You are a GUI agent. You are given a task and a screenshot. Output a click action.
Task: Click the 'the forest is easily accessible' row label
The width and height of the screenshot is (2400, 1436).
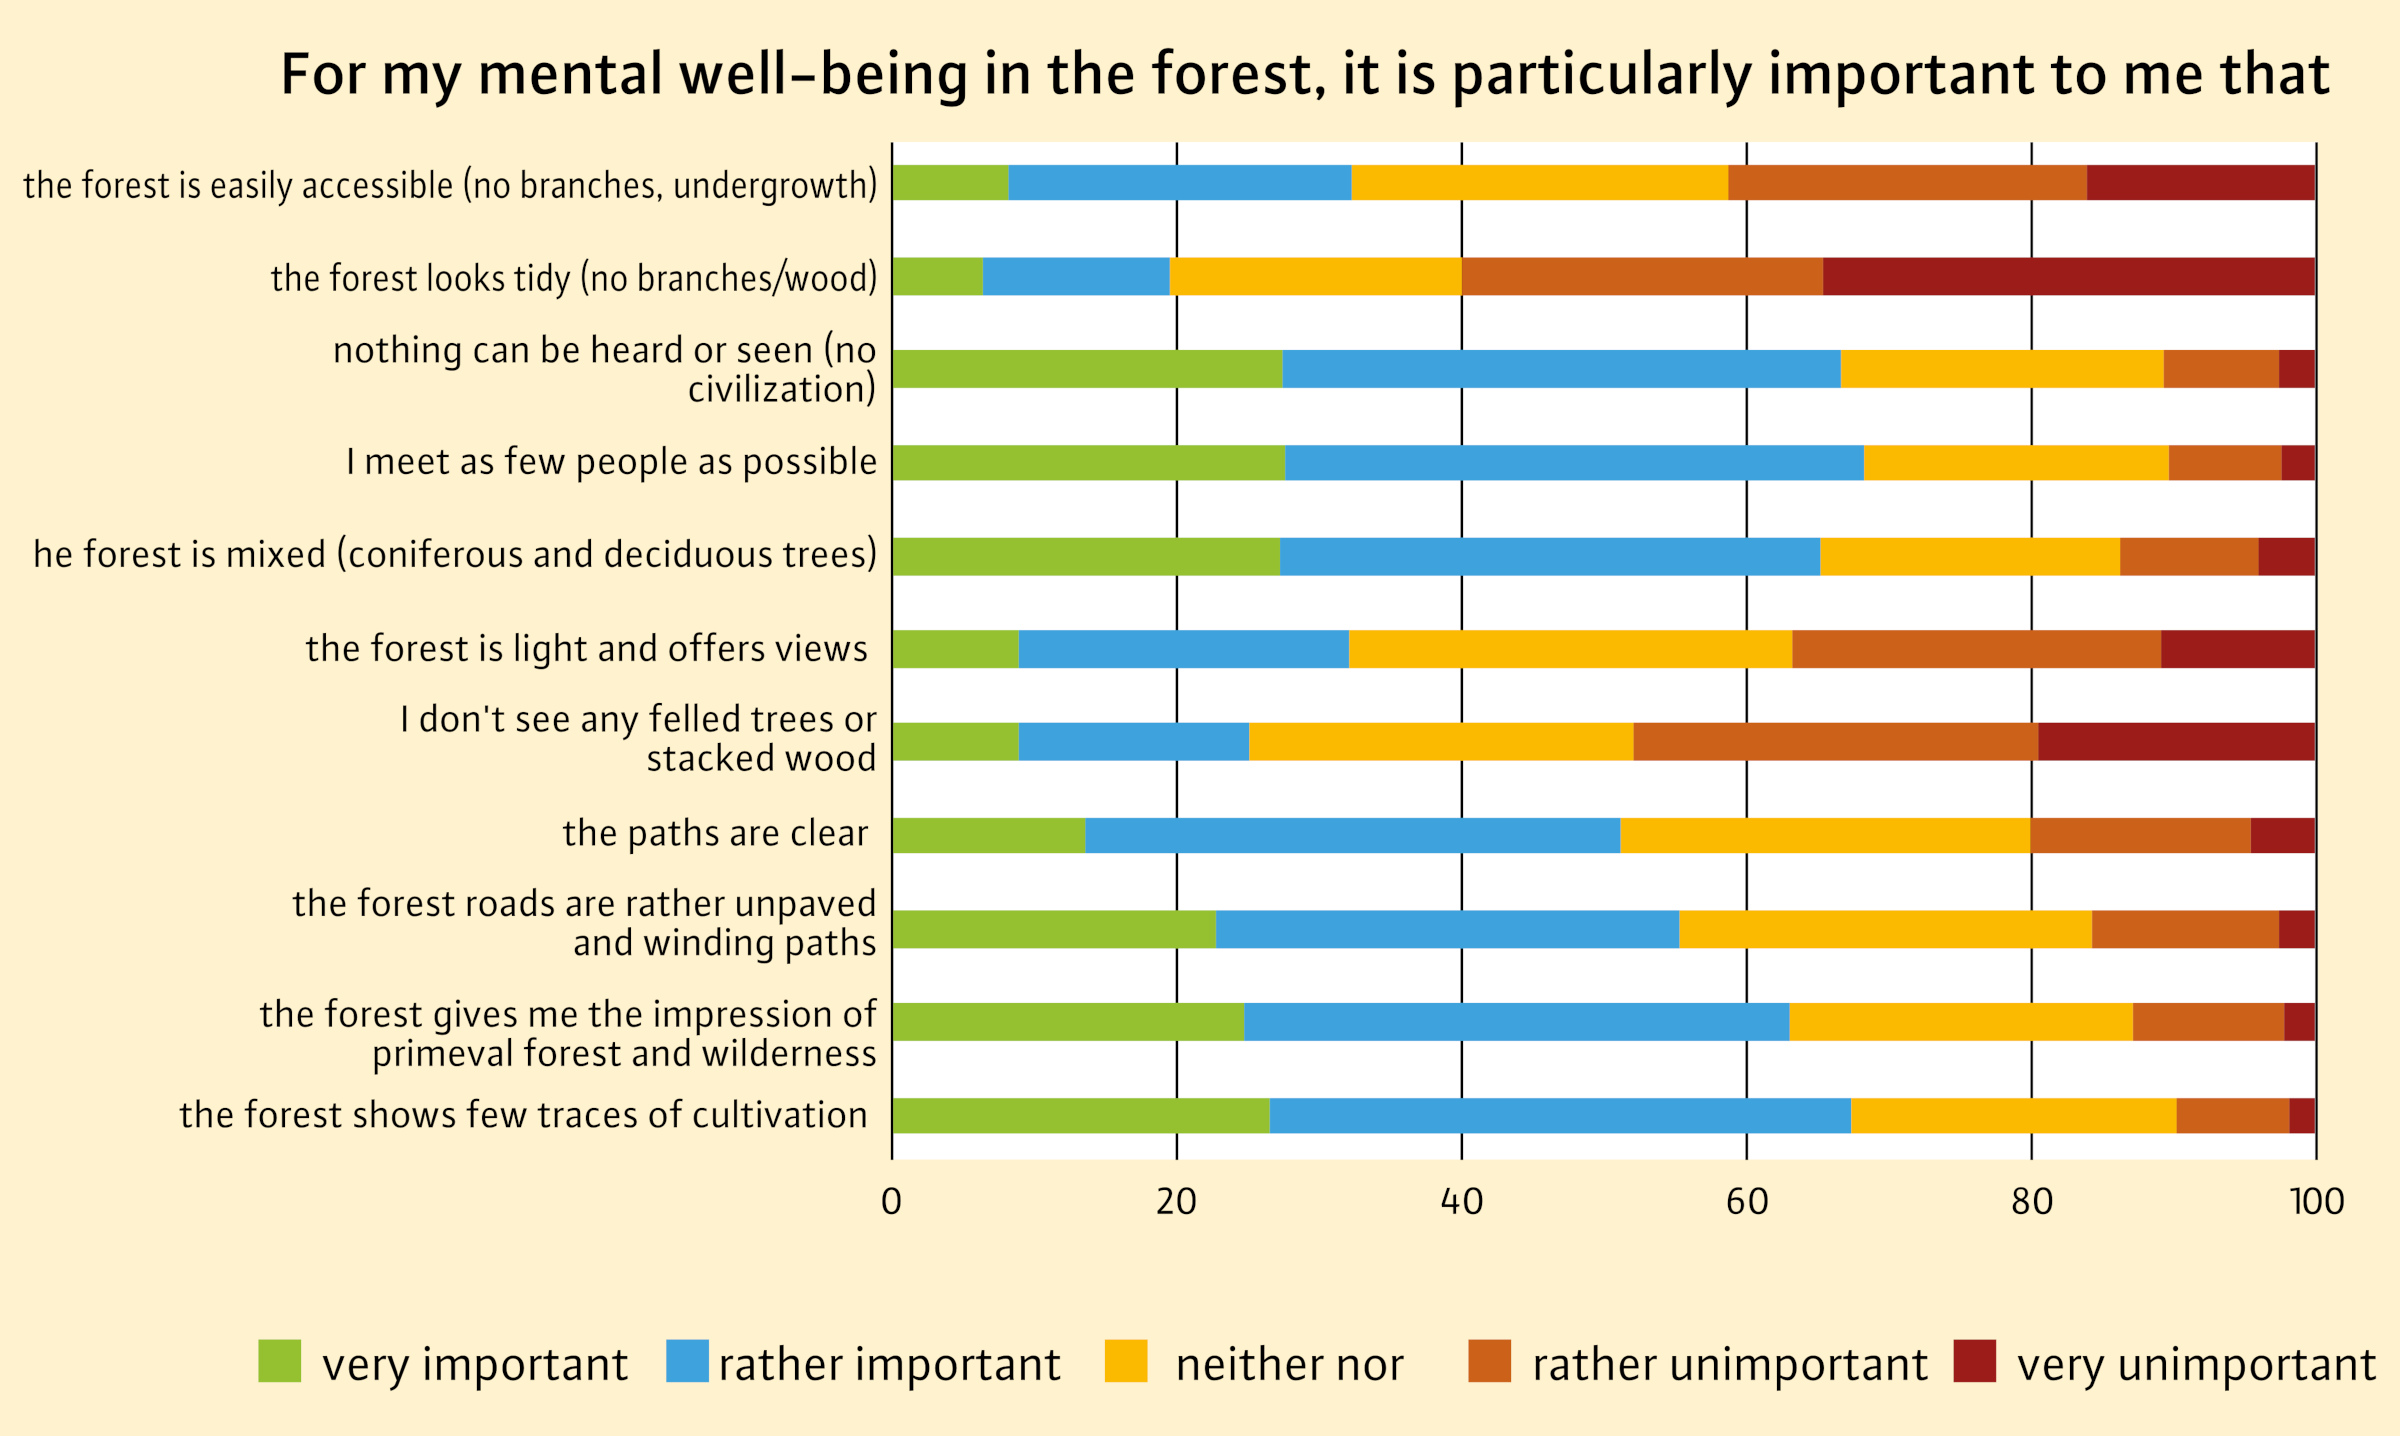tap(450, 186)
